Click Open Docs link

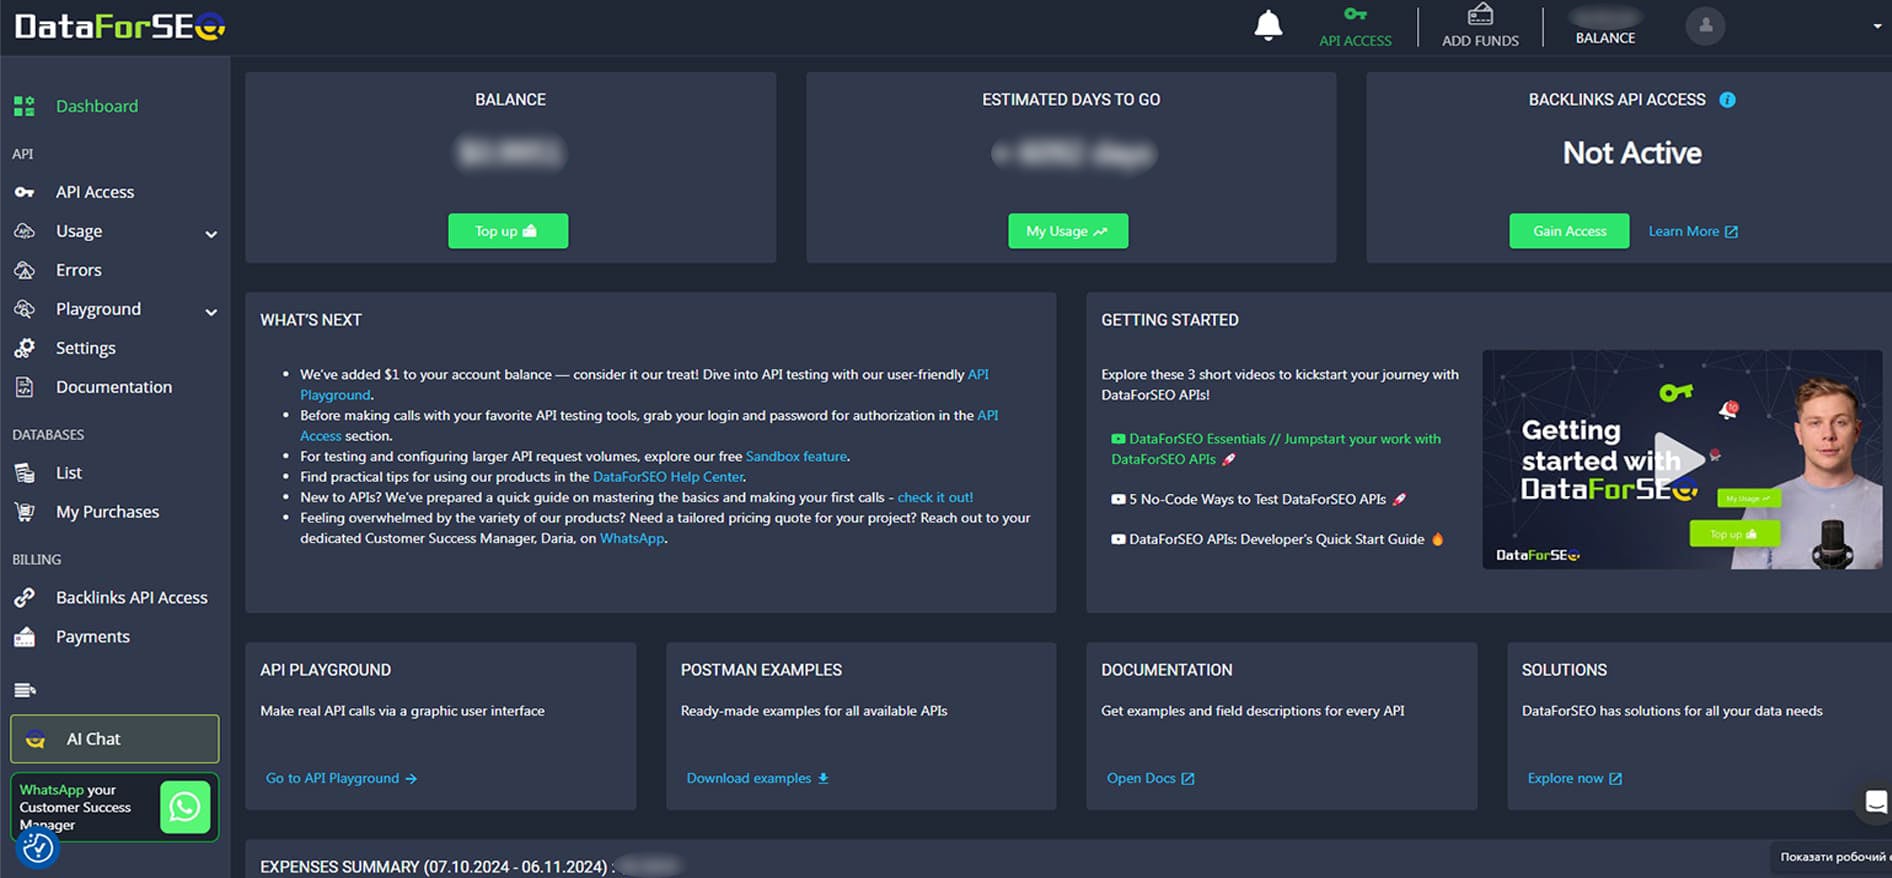tap(1150, 778)
